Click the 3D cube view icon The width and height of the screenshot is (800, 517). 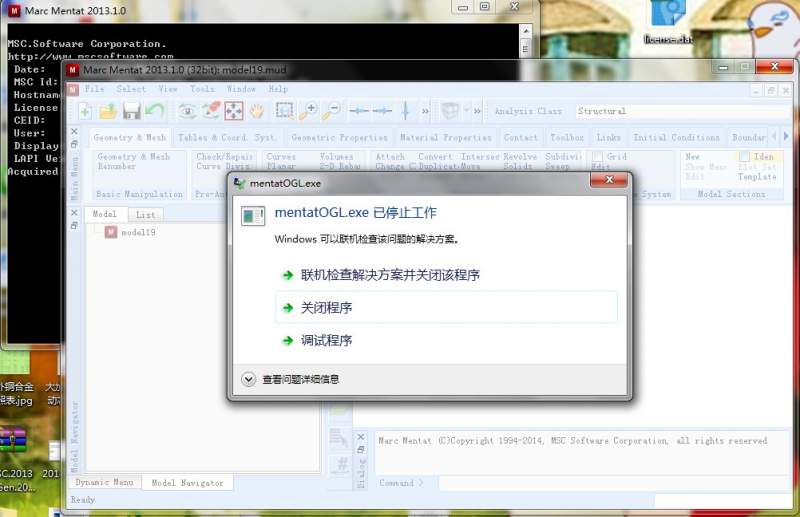tap(450, 111)
